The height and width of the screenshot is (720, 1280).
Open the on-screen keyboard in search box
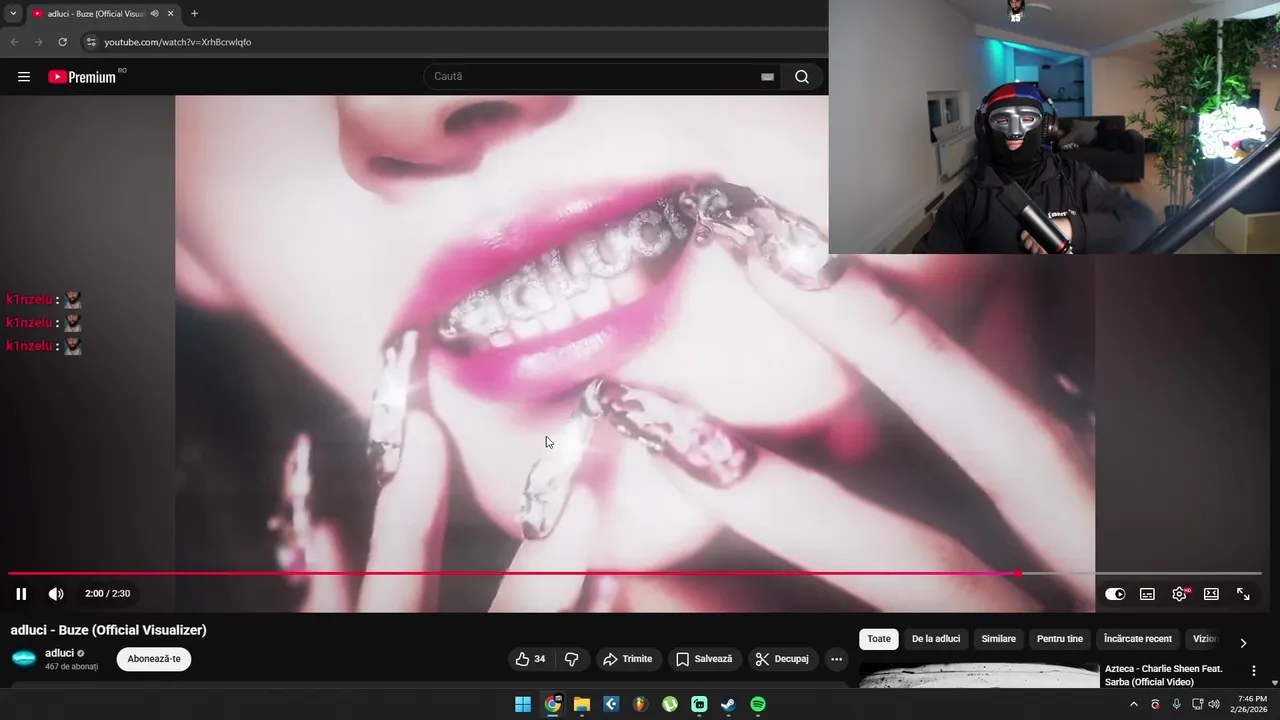point(767,77)
